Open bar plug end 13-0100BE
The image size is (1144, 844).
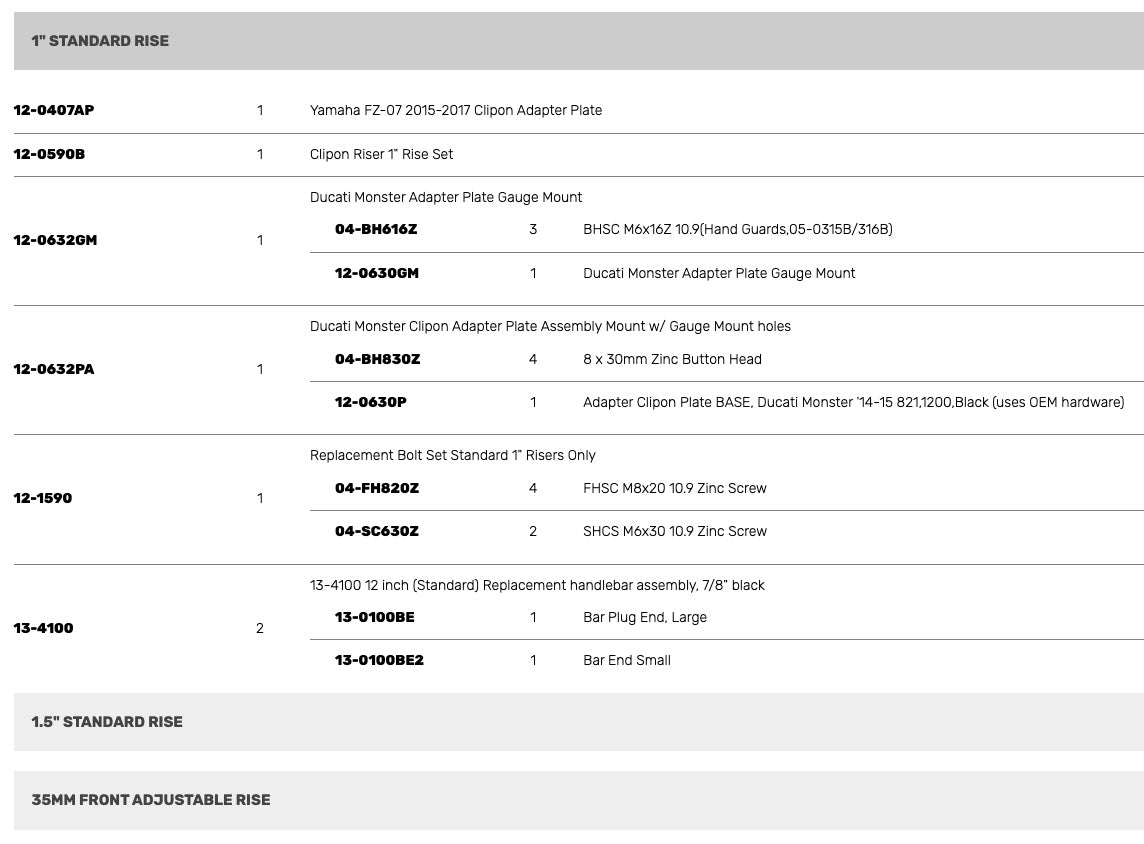(x=375, y=617)
